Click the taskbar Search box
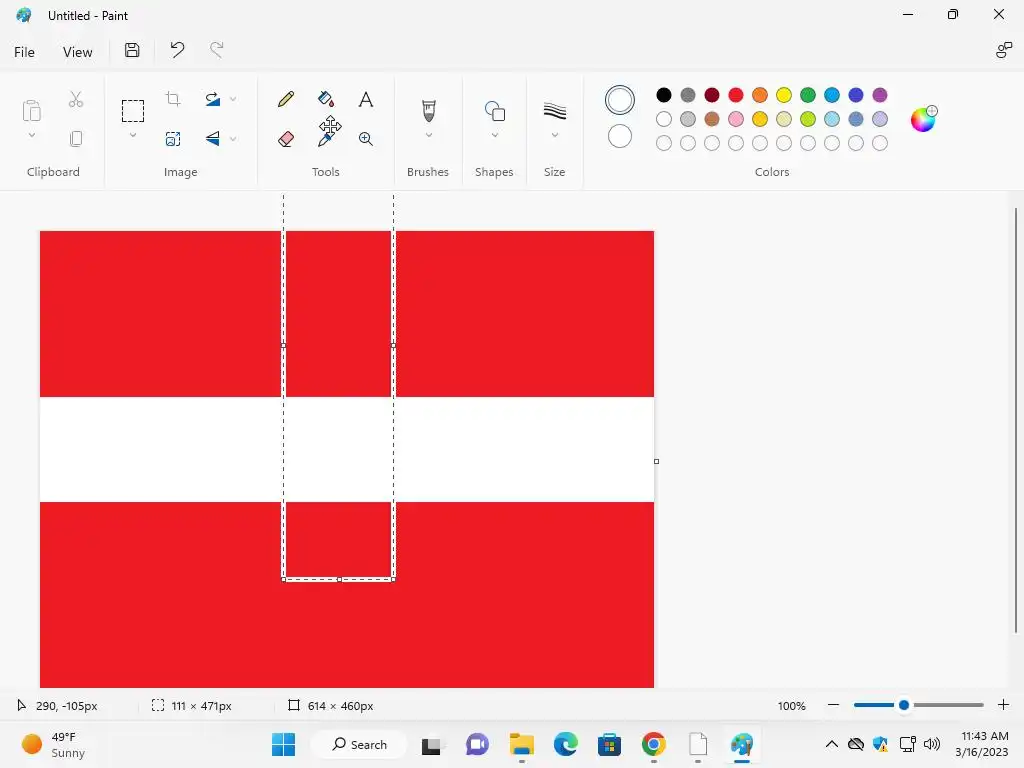This screenshot has width=1024, height=768. click(359, 744)
